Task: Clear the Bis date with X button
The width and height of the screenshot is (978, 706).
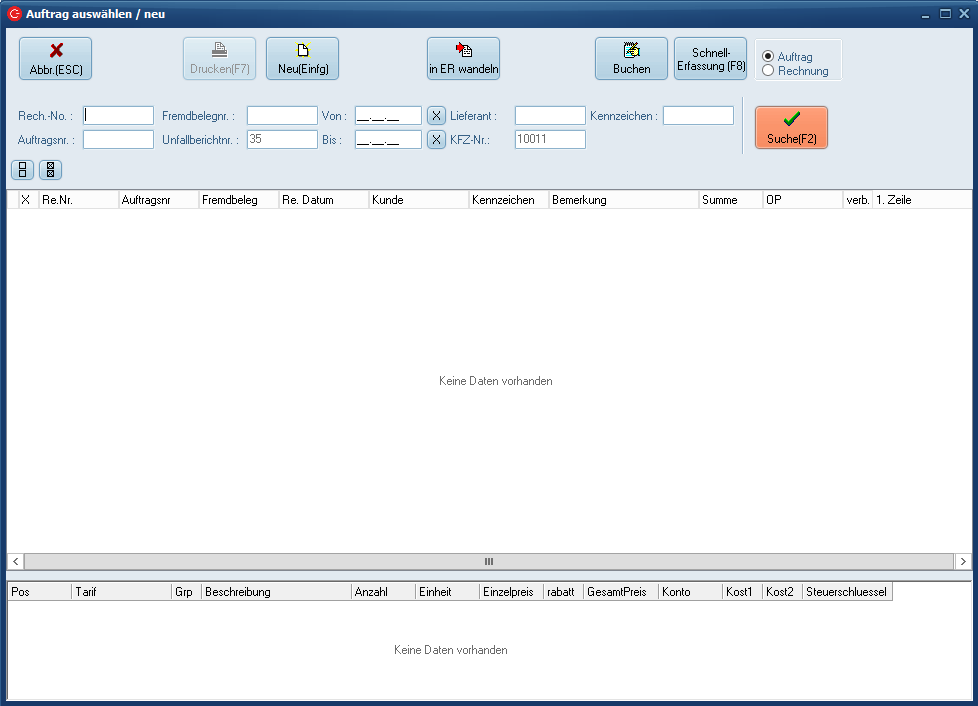Action: (x=436, y=140)
